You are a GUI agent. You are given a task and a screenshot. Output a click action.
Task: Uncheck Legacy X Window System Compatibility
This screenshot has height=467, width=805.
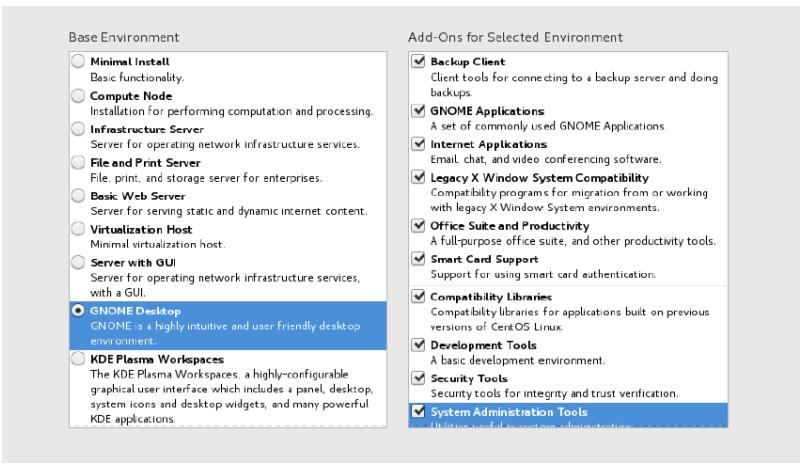coord(419,177)
